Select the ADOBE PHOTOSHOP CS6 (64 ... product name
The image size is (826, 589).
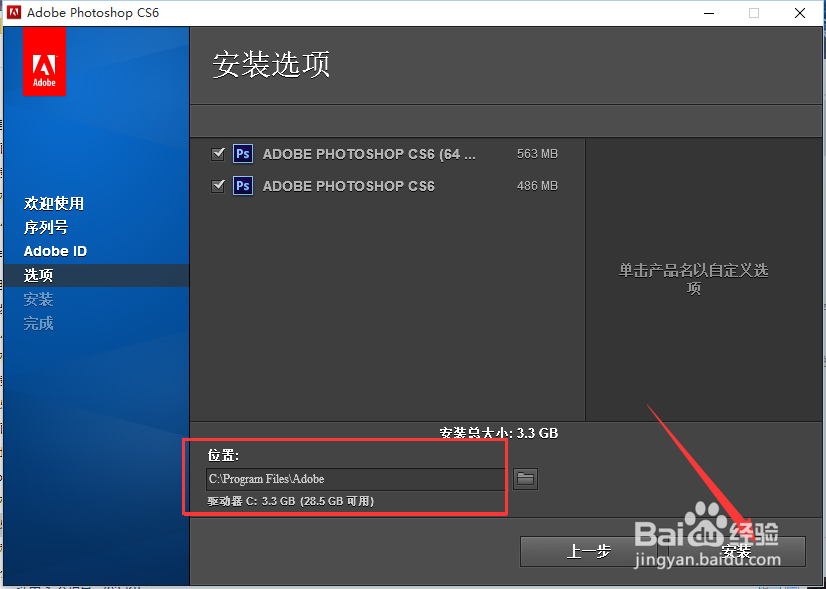coord(369,154)
